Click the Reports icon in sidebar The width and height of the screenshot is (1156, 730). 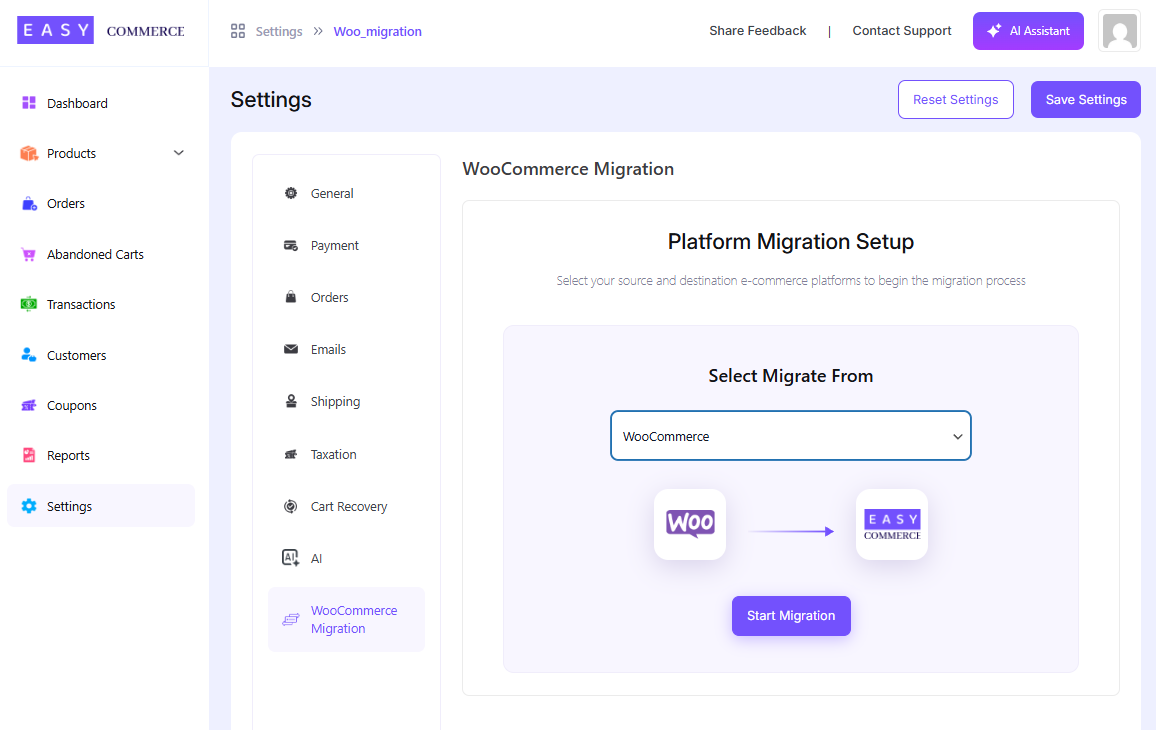click(29, 456)
